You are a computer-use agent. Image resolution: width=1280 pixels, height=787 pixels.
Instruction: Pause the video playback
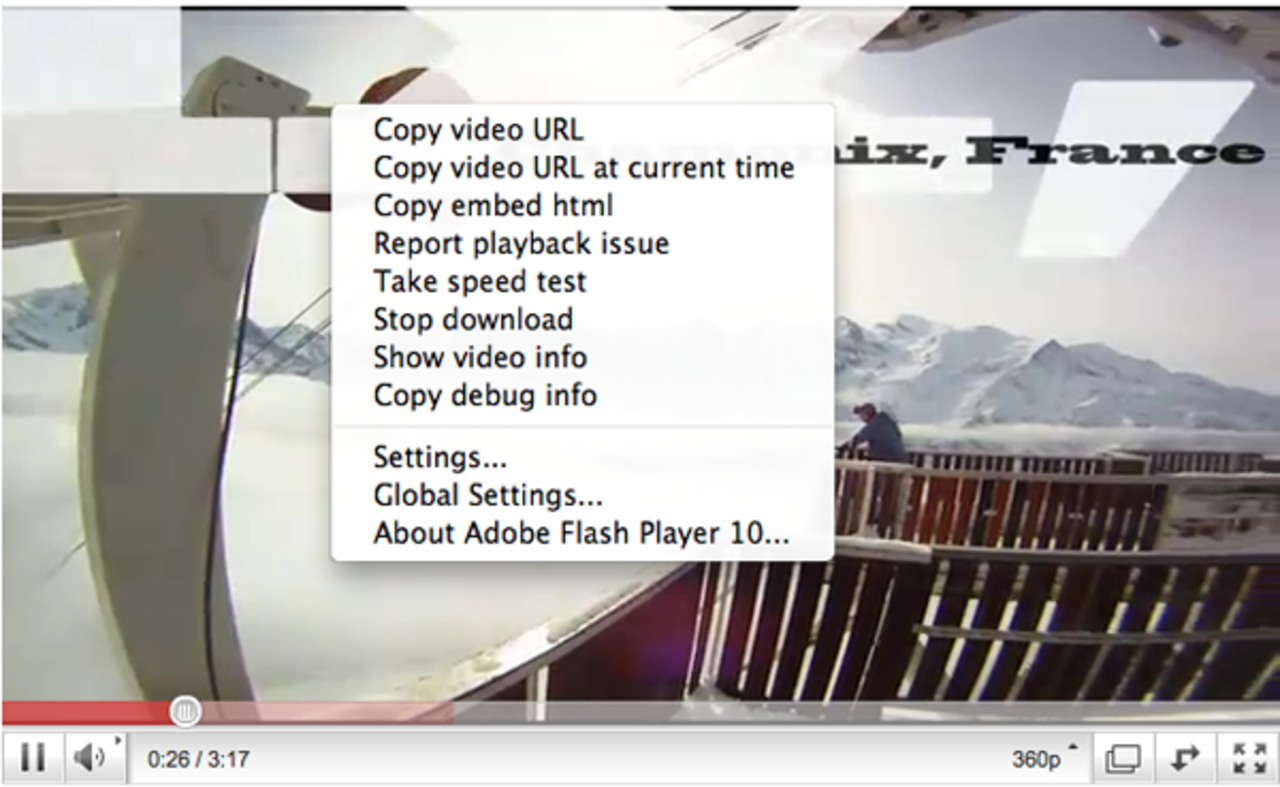[x=33, y=758]
